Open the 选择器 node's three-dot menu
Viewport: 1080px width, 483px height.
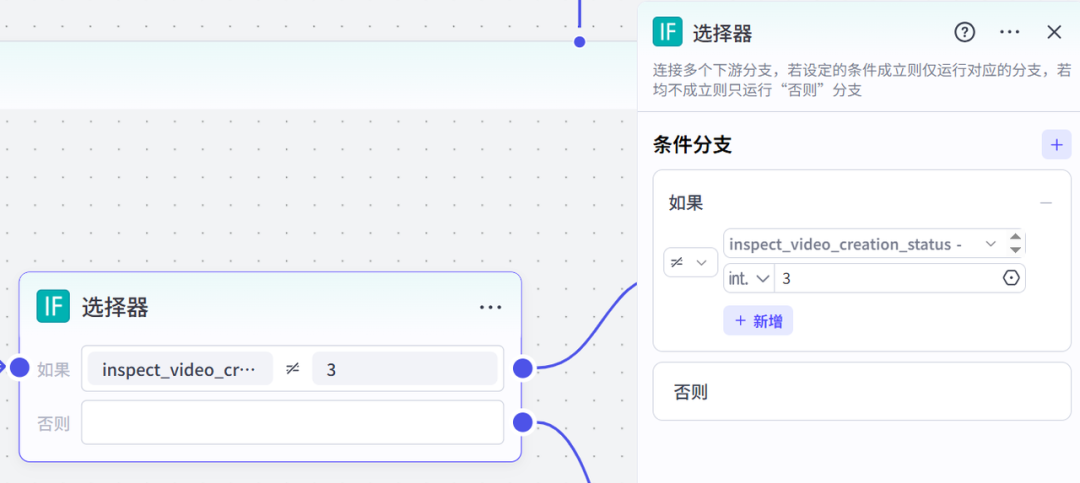(x=490, y=307)
